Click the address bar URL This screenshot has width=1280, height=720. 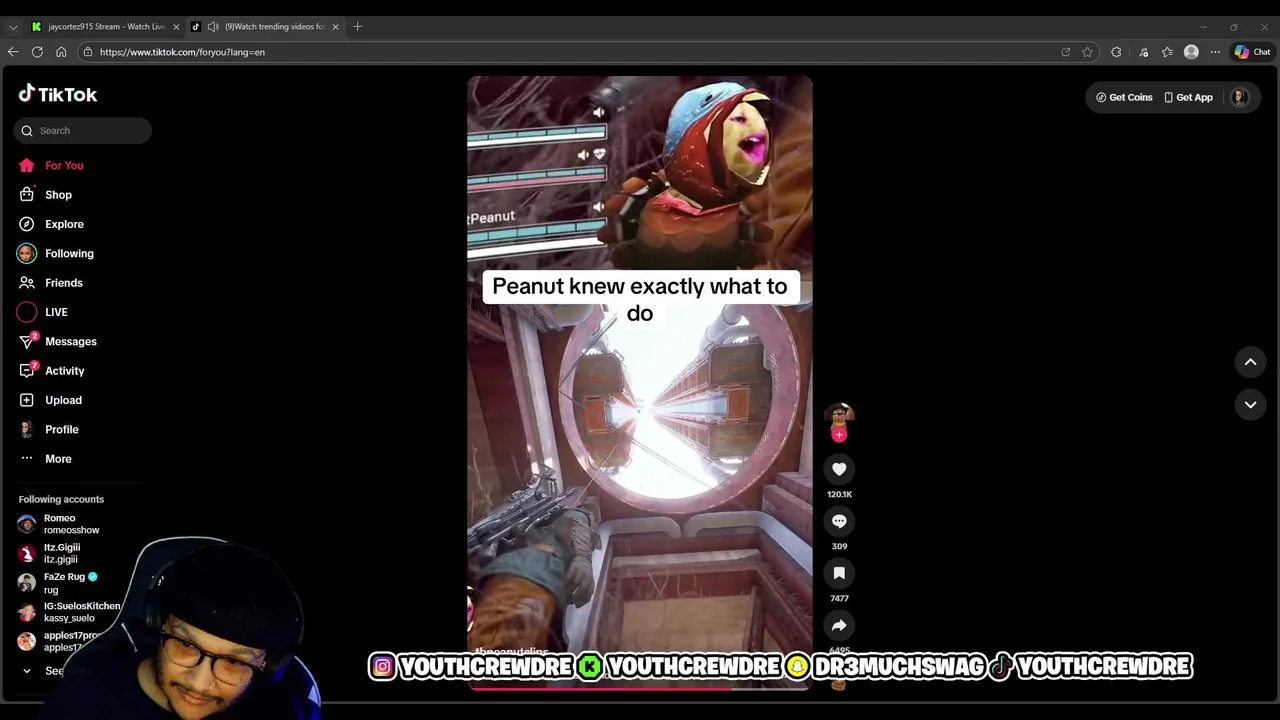pos(182,52)
